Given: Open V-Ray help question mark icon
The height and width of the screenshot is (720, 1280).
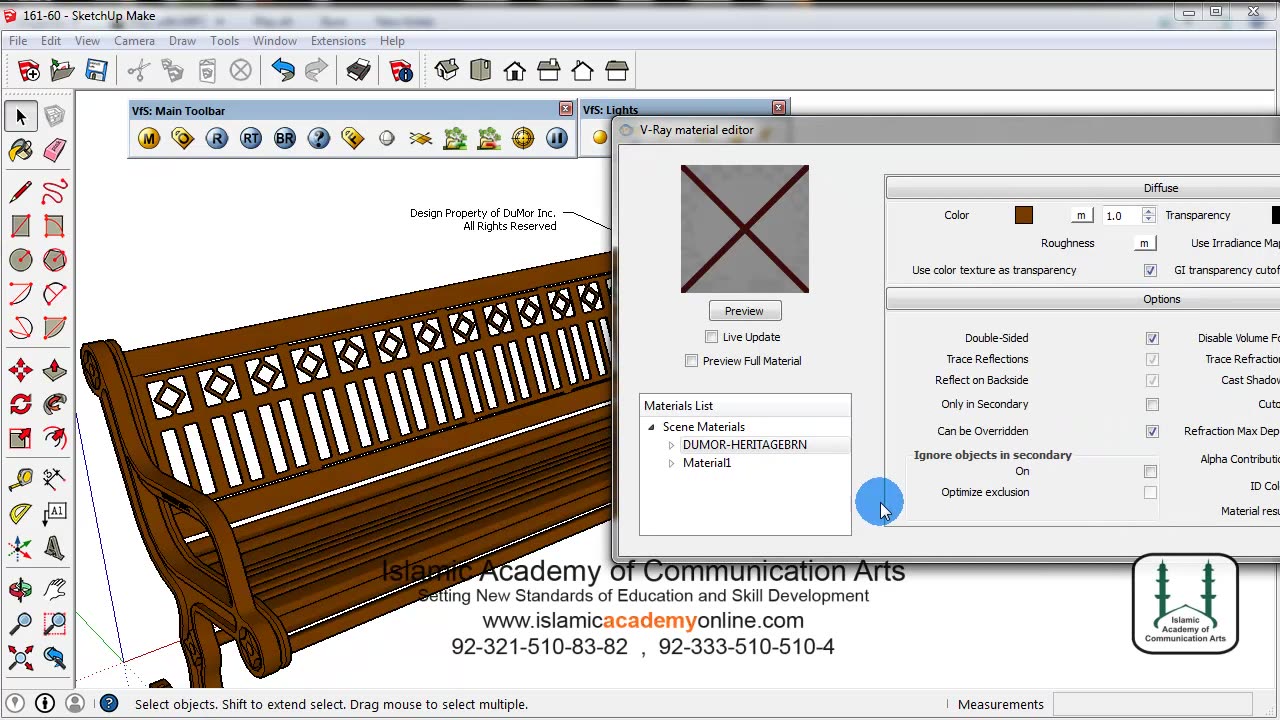Looking at the screenshot, I should coord(319,139).
